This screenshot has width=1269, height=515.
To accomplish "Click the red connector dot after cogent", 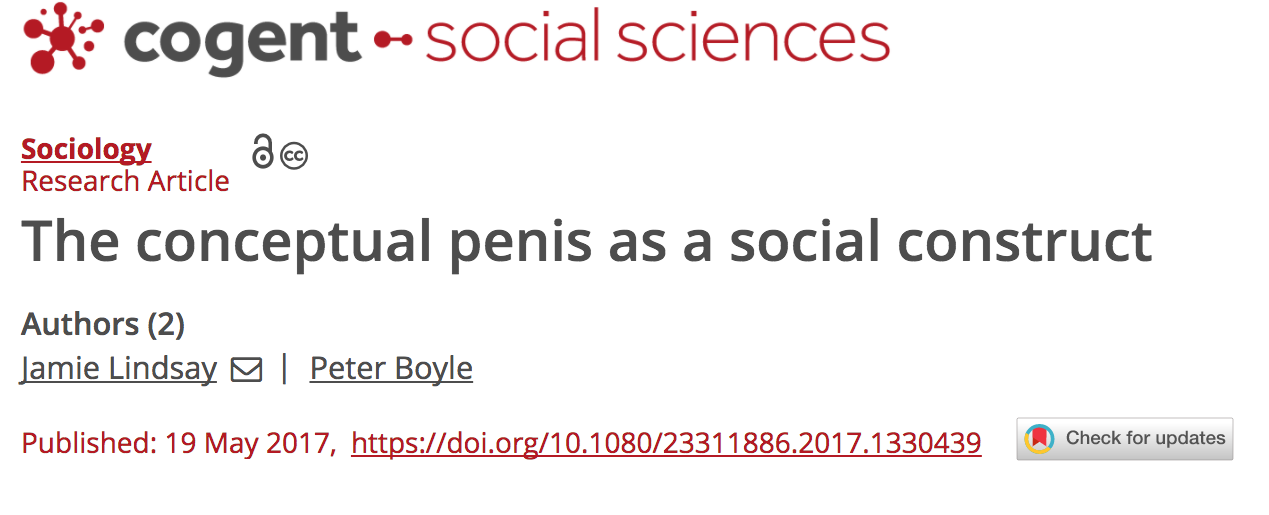I will (x=392, y=40).
